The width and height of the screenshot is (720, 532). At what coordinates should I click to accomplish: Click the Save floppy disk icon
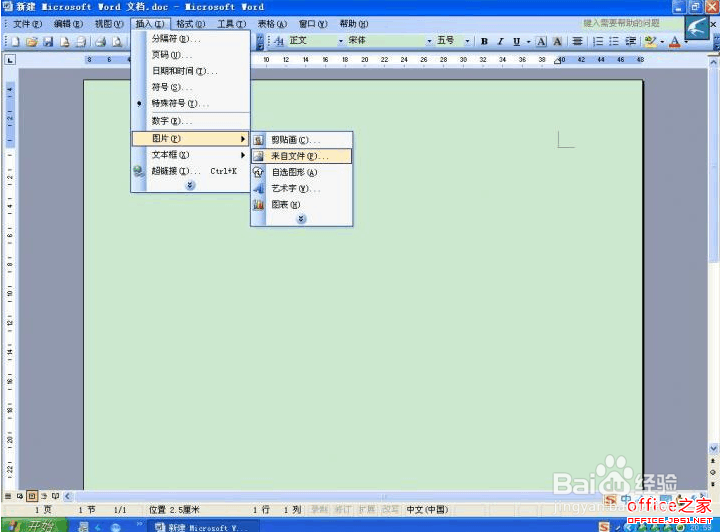point(48,42)
